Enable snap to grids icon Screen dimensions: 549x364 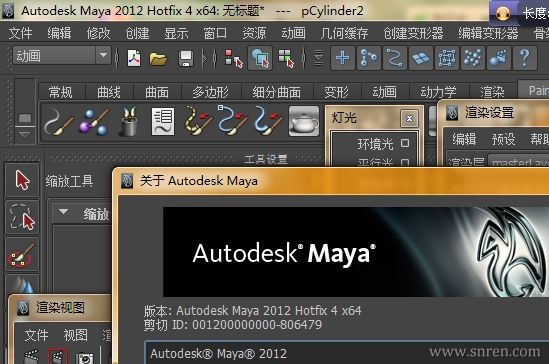pyautogui.click(x=342, y=58)
